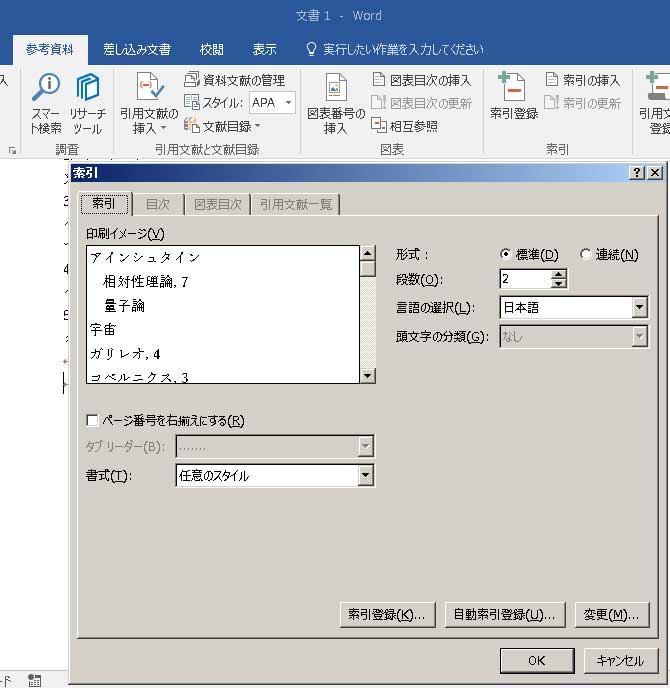Open the APA citation style dropdown

pos(289,103)
